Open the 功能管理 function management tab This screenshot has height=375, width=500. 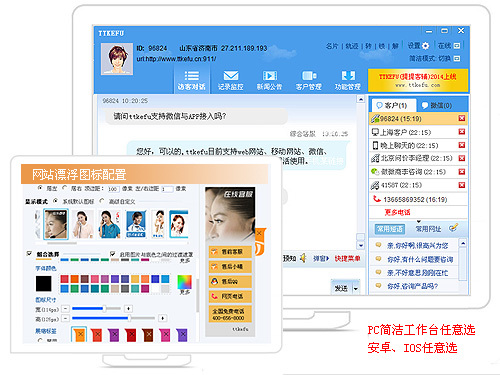(348, 80)
